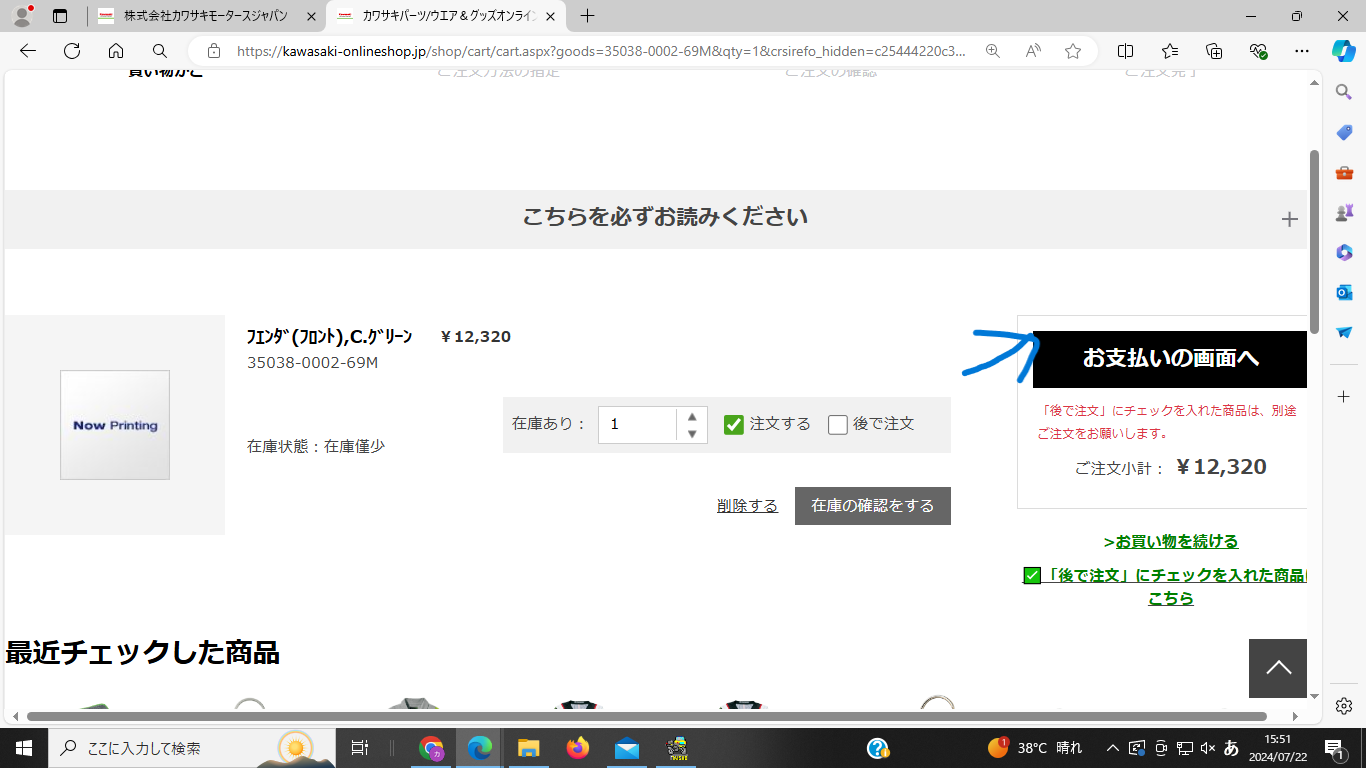The width and height of the screenshot is (1366, 768).
Task: Increase quantity with stepper up arrow
Action: click(692, 417)
